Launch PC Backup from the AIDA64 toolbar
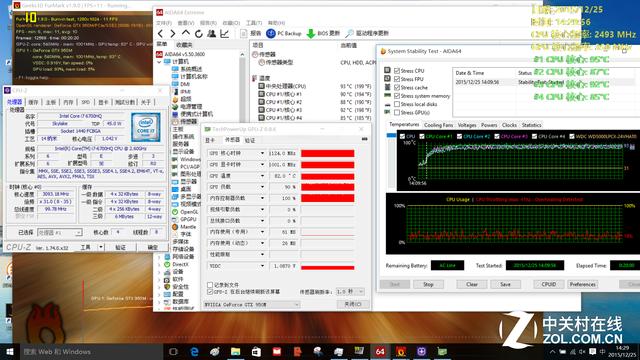The height and width of the screenshot is (360, 640). (x=284, y=33)
